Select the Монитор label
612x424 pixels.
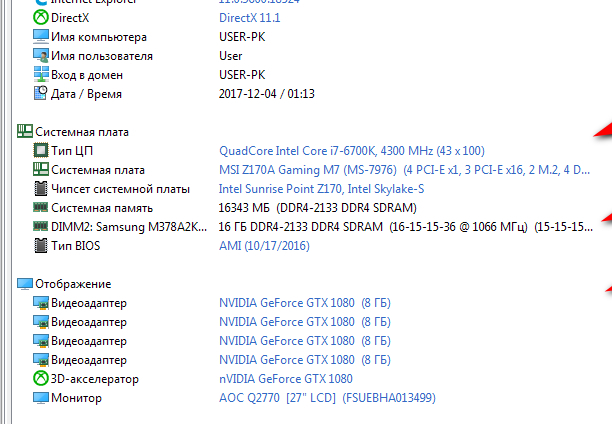76,398
